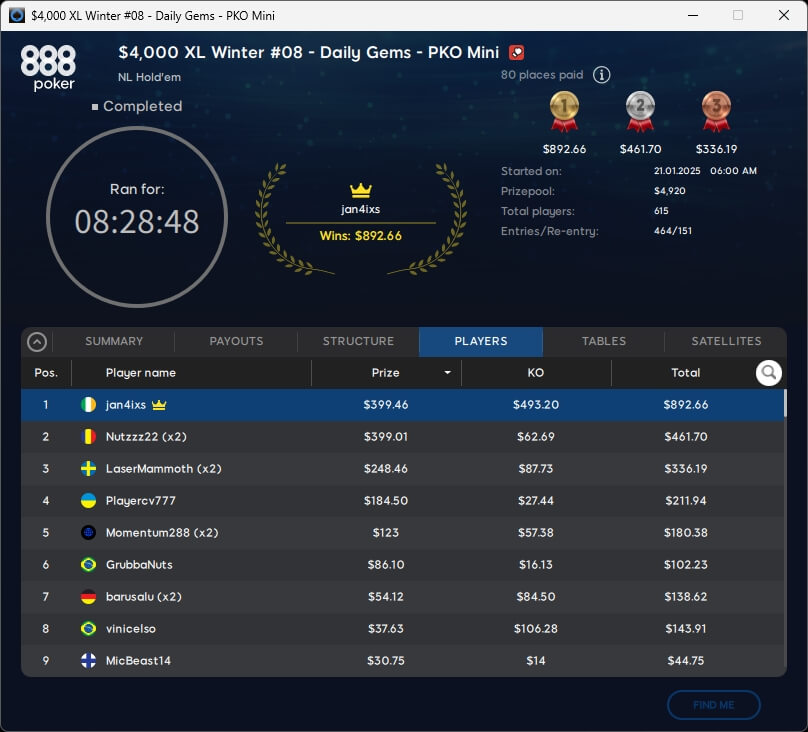The height and width of the screenshot is (732, 808).
Task: Sort by the Total column header
Action: pyautogui.click(x=685, y=372)
